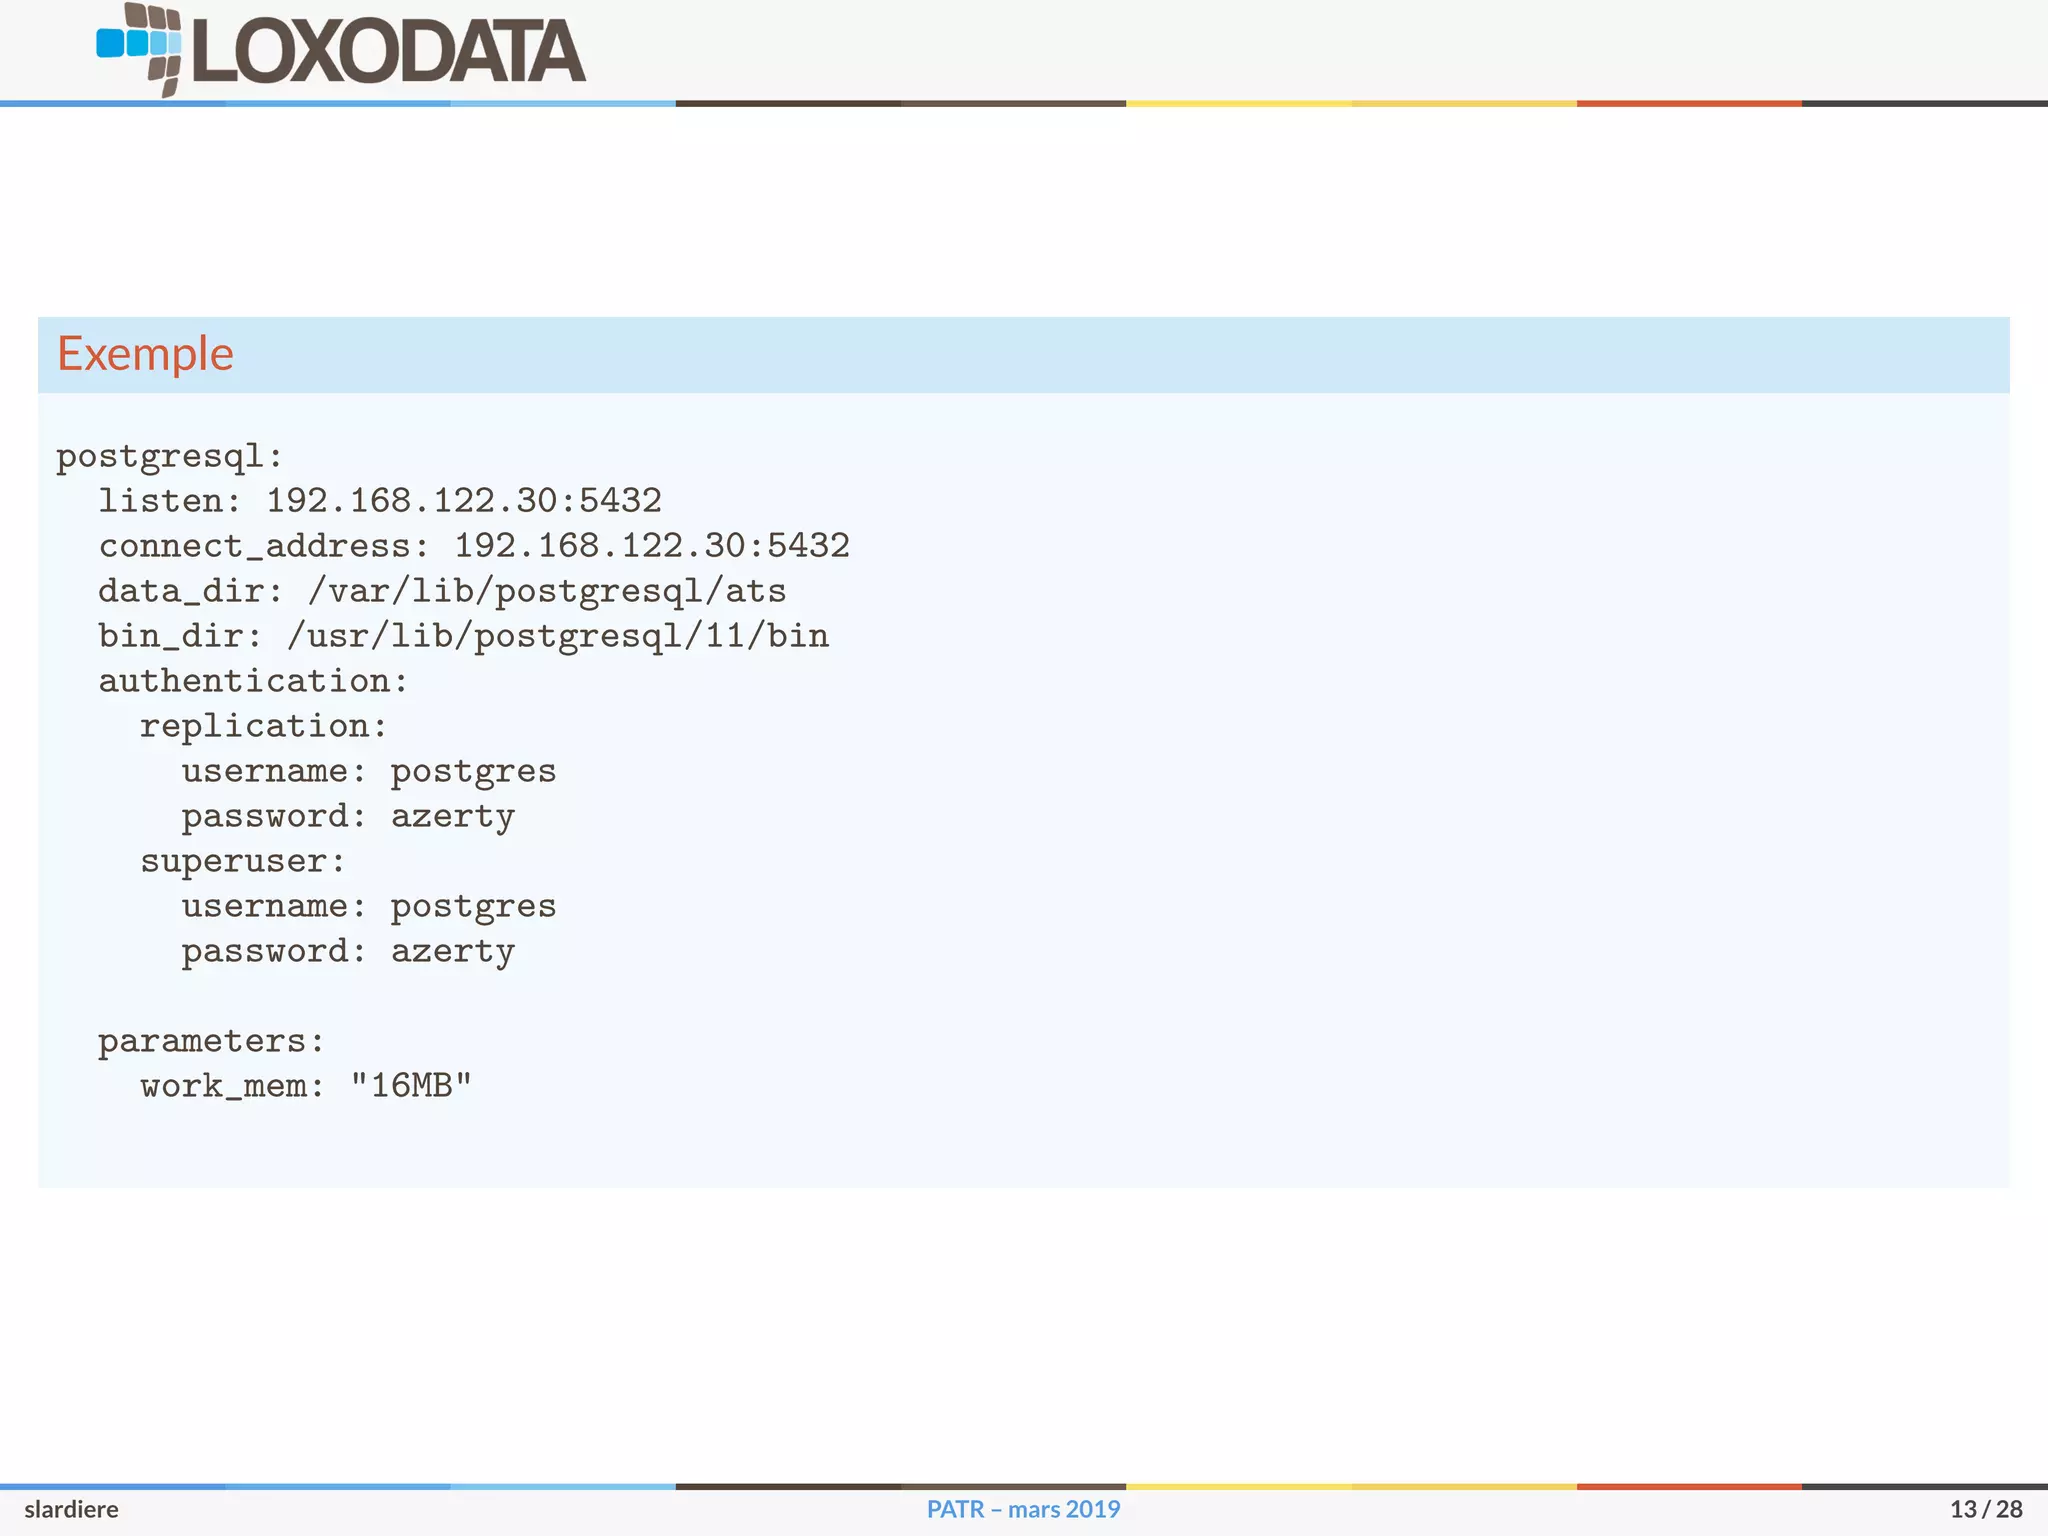The image size is (2048, 1536).
Task: Click the 'listen: 192.168.122.30:5432' line
Action: click(x=380, y=500)
